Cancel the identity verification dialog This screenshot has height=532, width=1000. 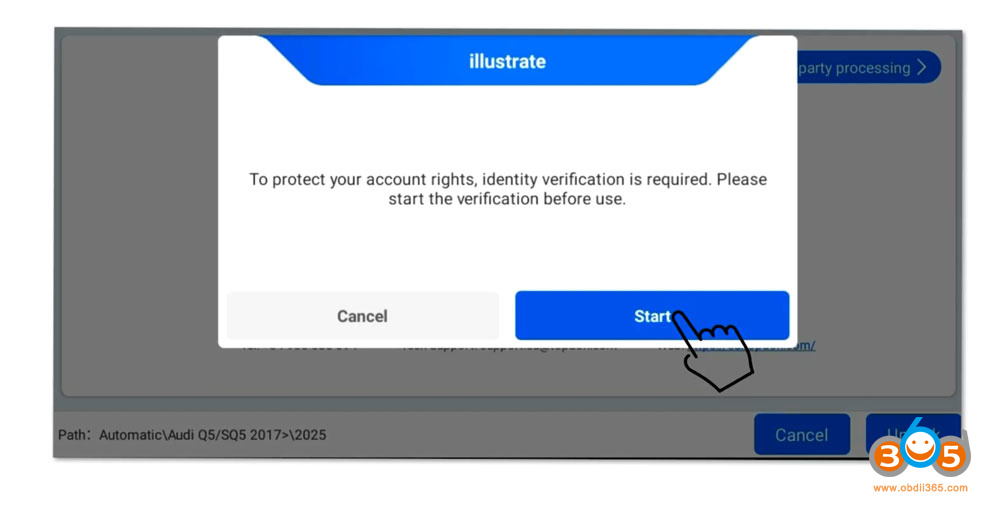click(362, 316)
